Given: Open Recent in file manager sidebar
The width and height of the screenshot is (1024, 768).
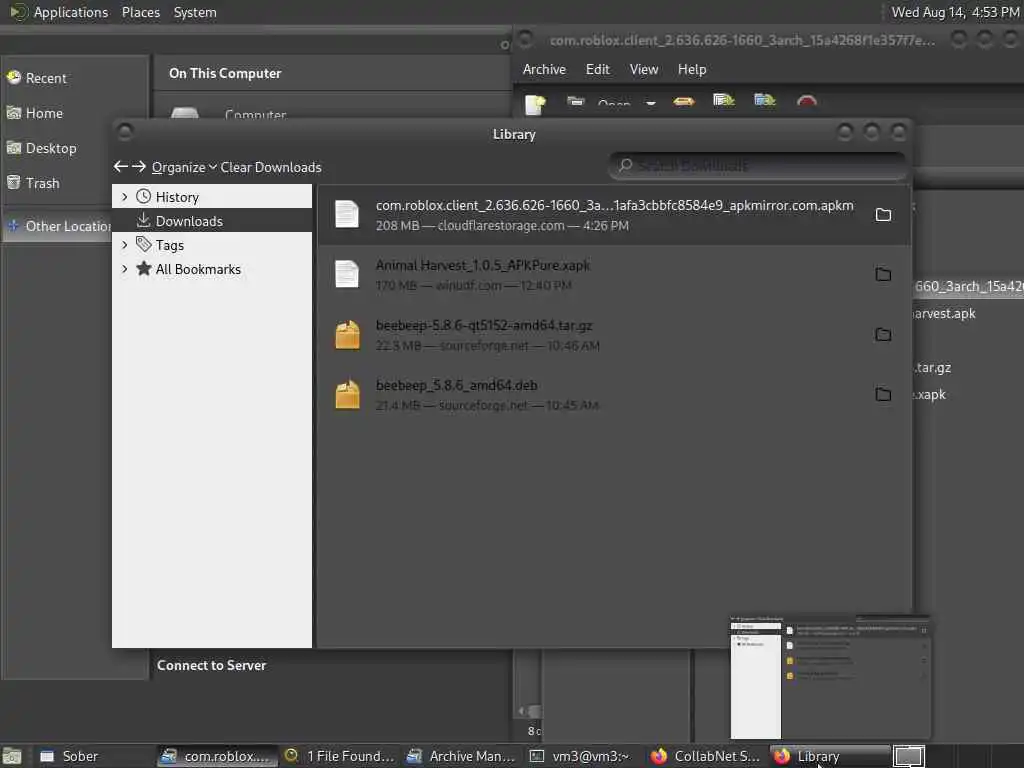Looking at the screenshot, I should click(74, 78).
